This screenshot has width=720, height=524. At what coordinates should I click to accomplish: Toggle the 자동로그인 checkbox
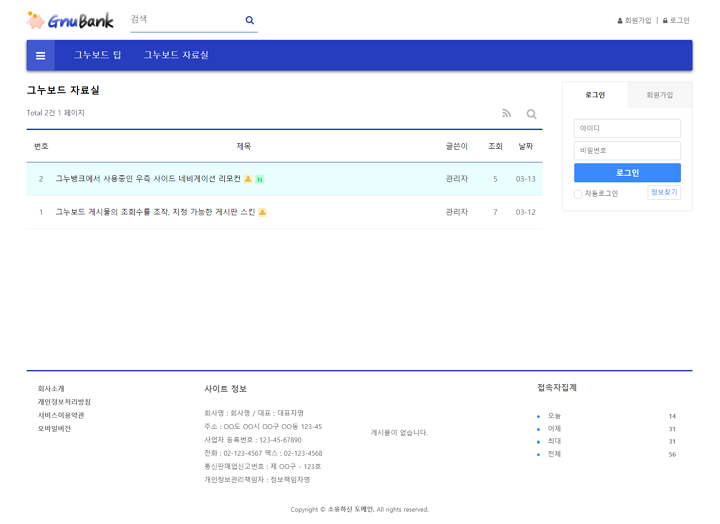578,194
